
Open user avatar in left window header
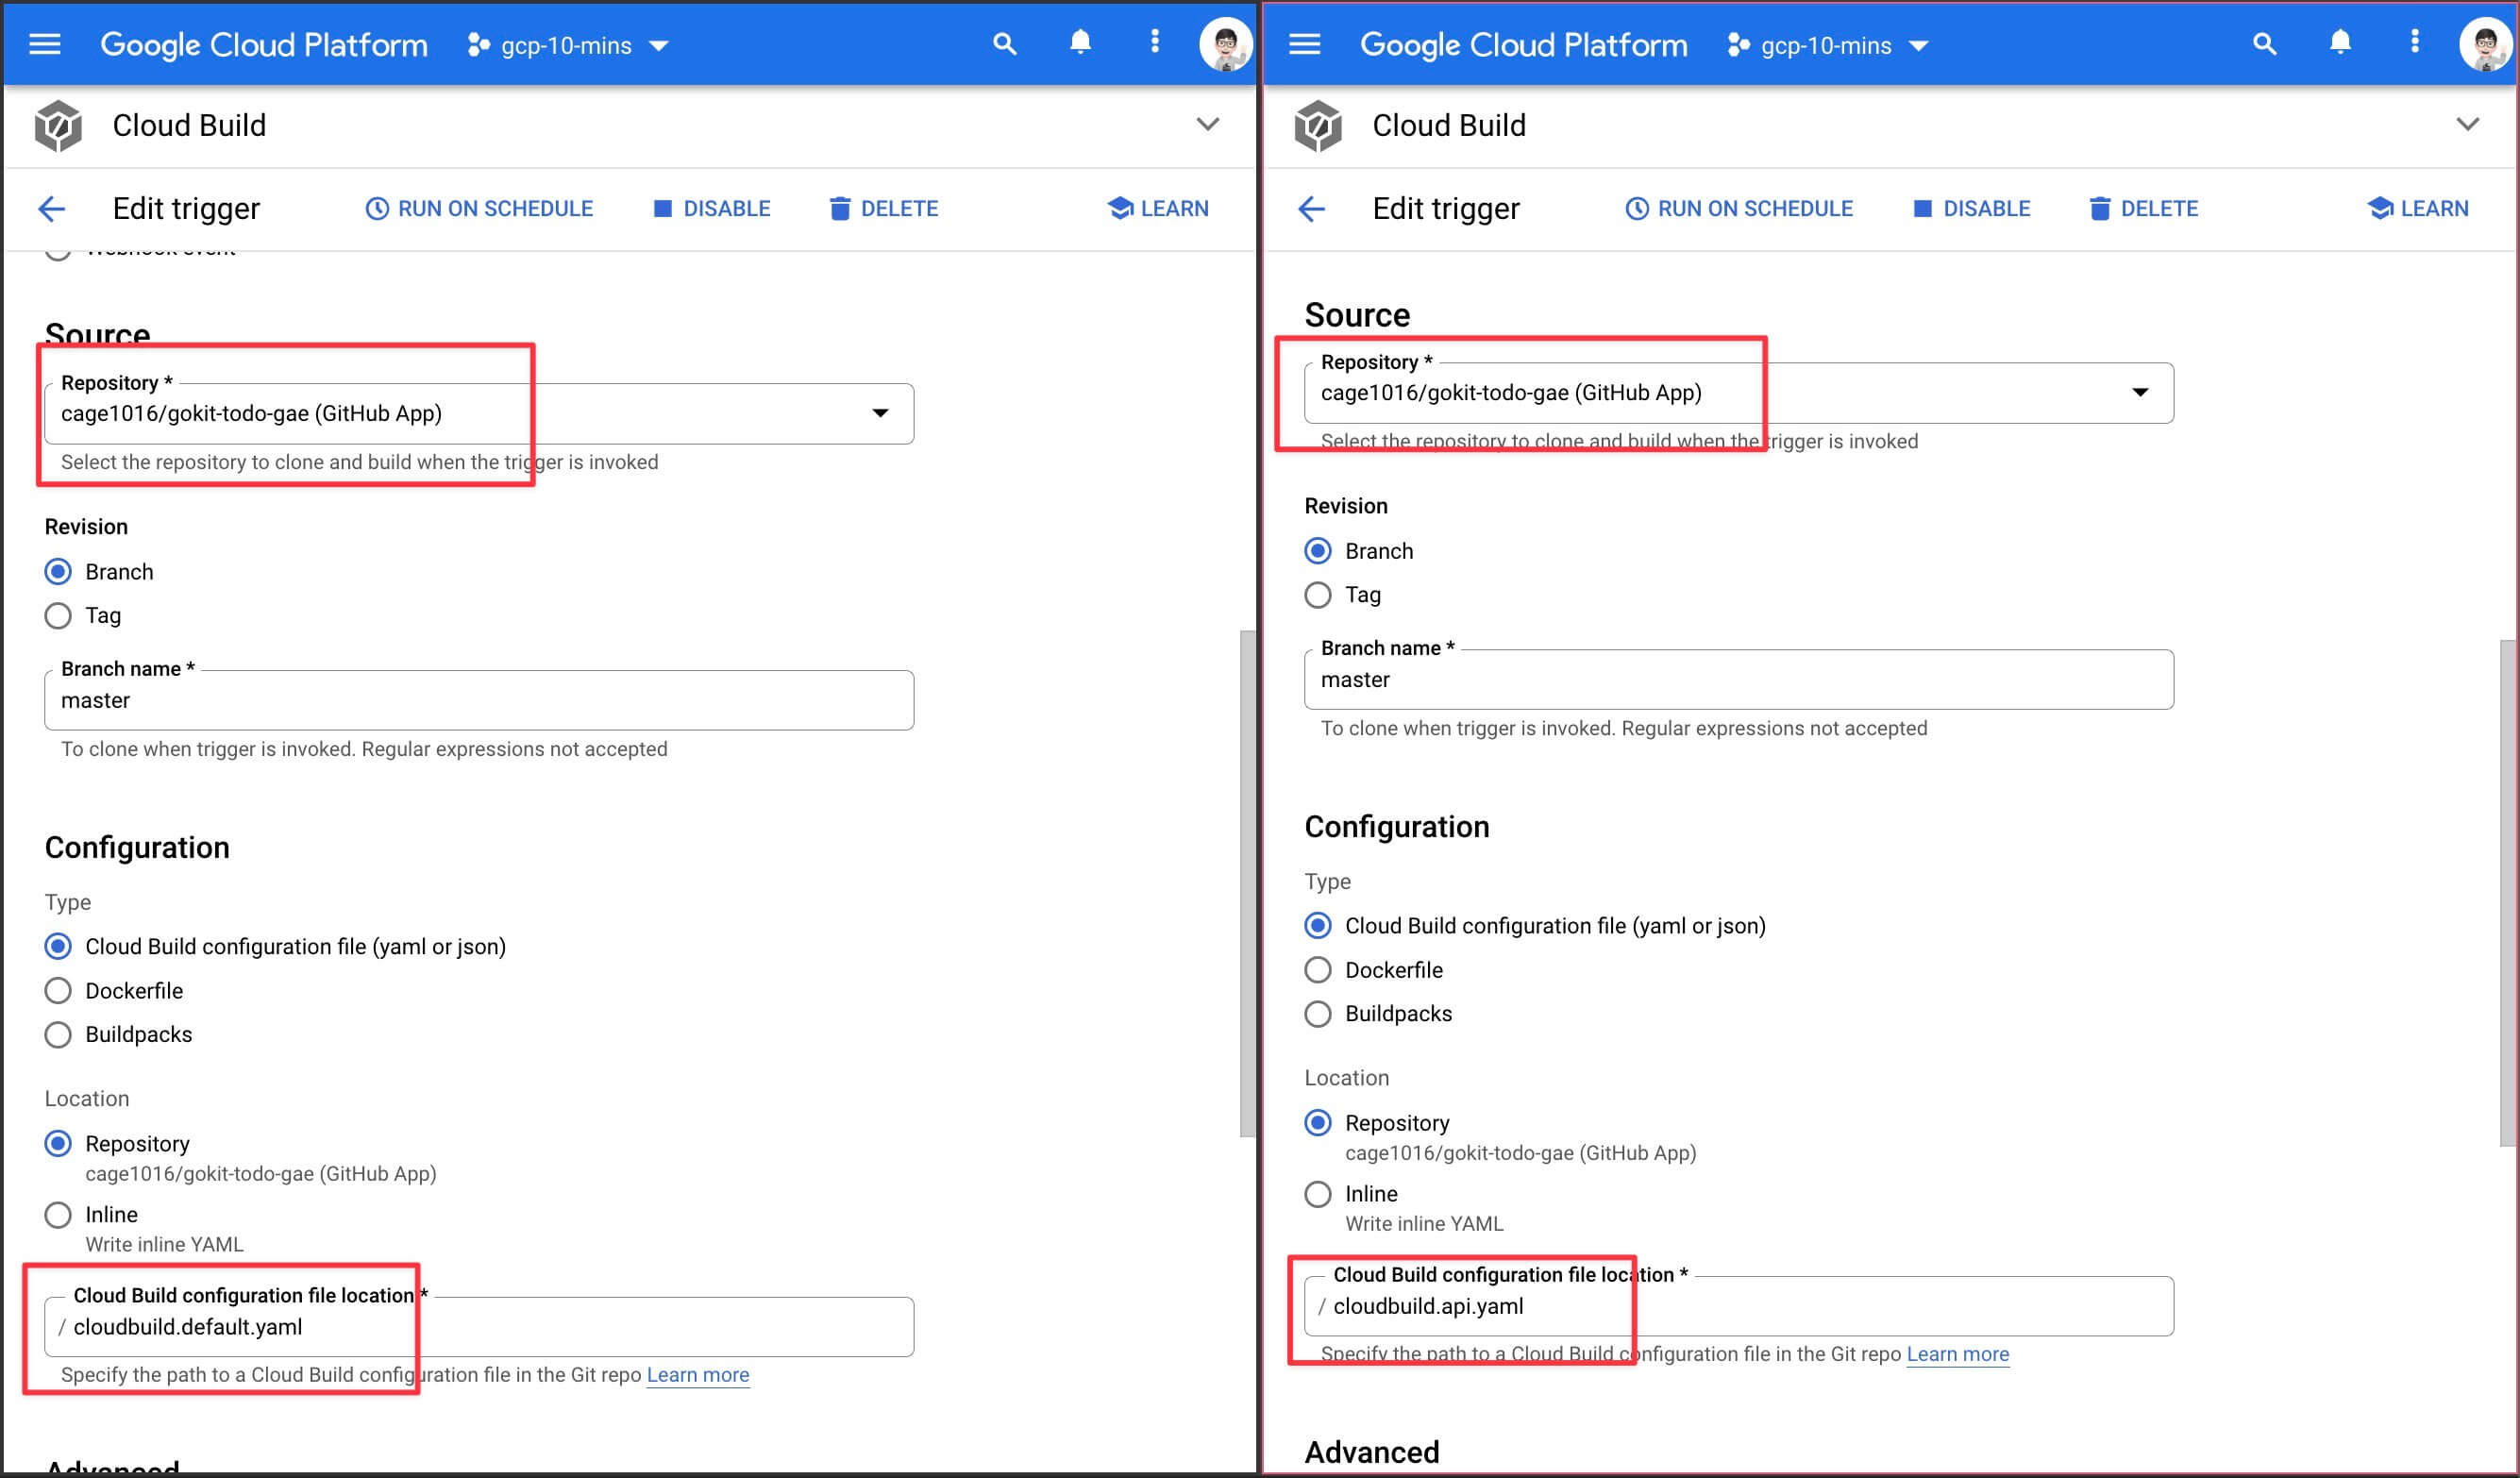coord(1225,44)
